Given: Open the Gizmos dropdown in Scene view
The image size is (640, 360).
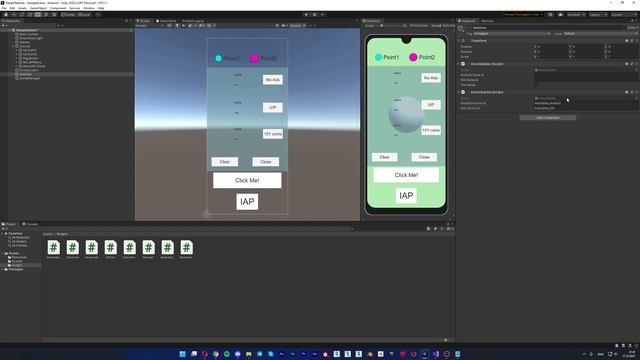Looking at the screenshot, I should click(298, 26).
